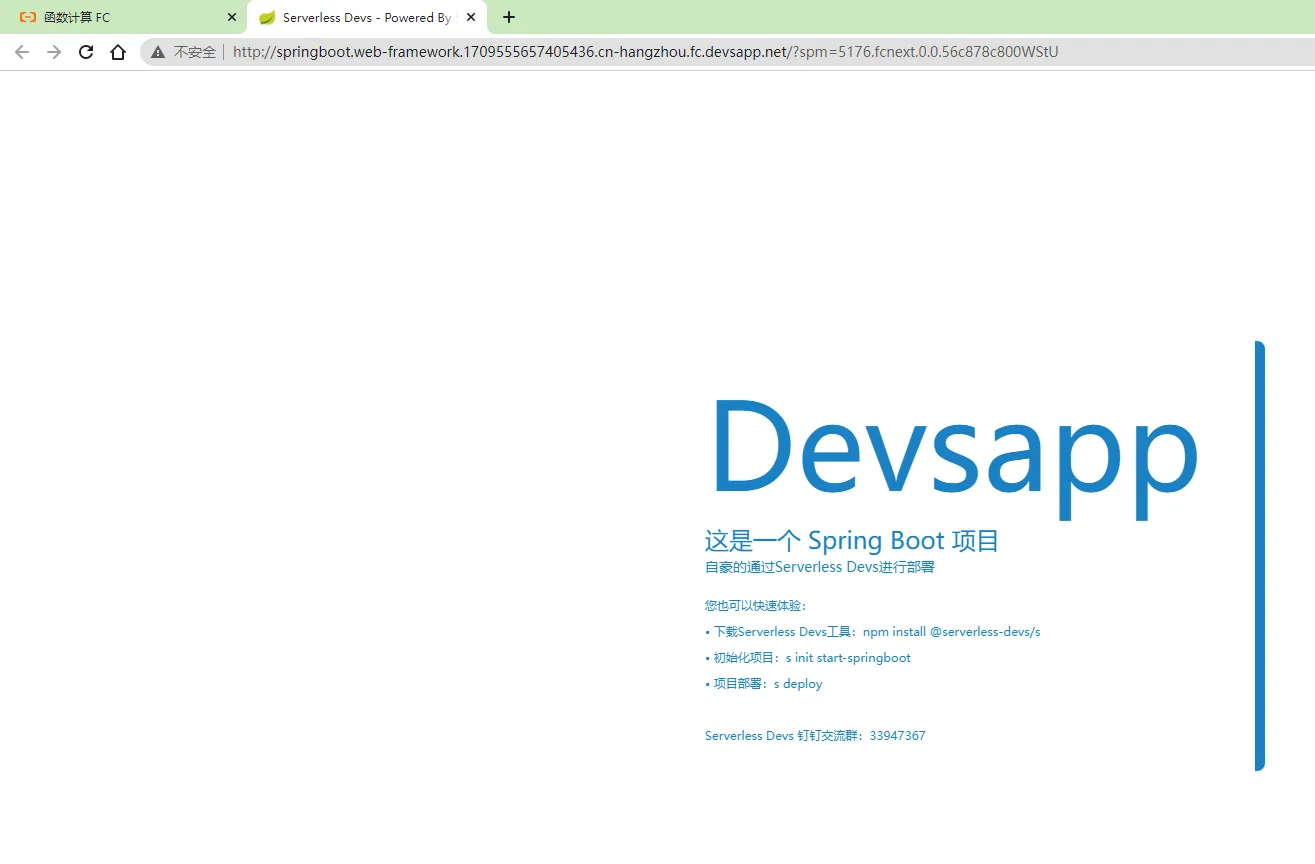Reload the page with the refresh icon
1315x864 pixels.
coord(86,52)
